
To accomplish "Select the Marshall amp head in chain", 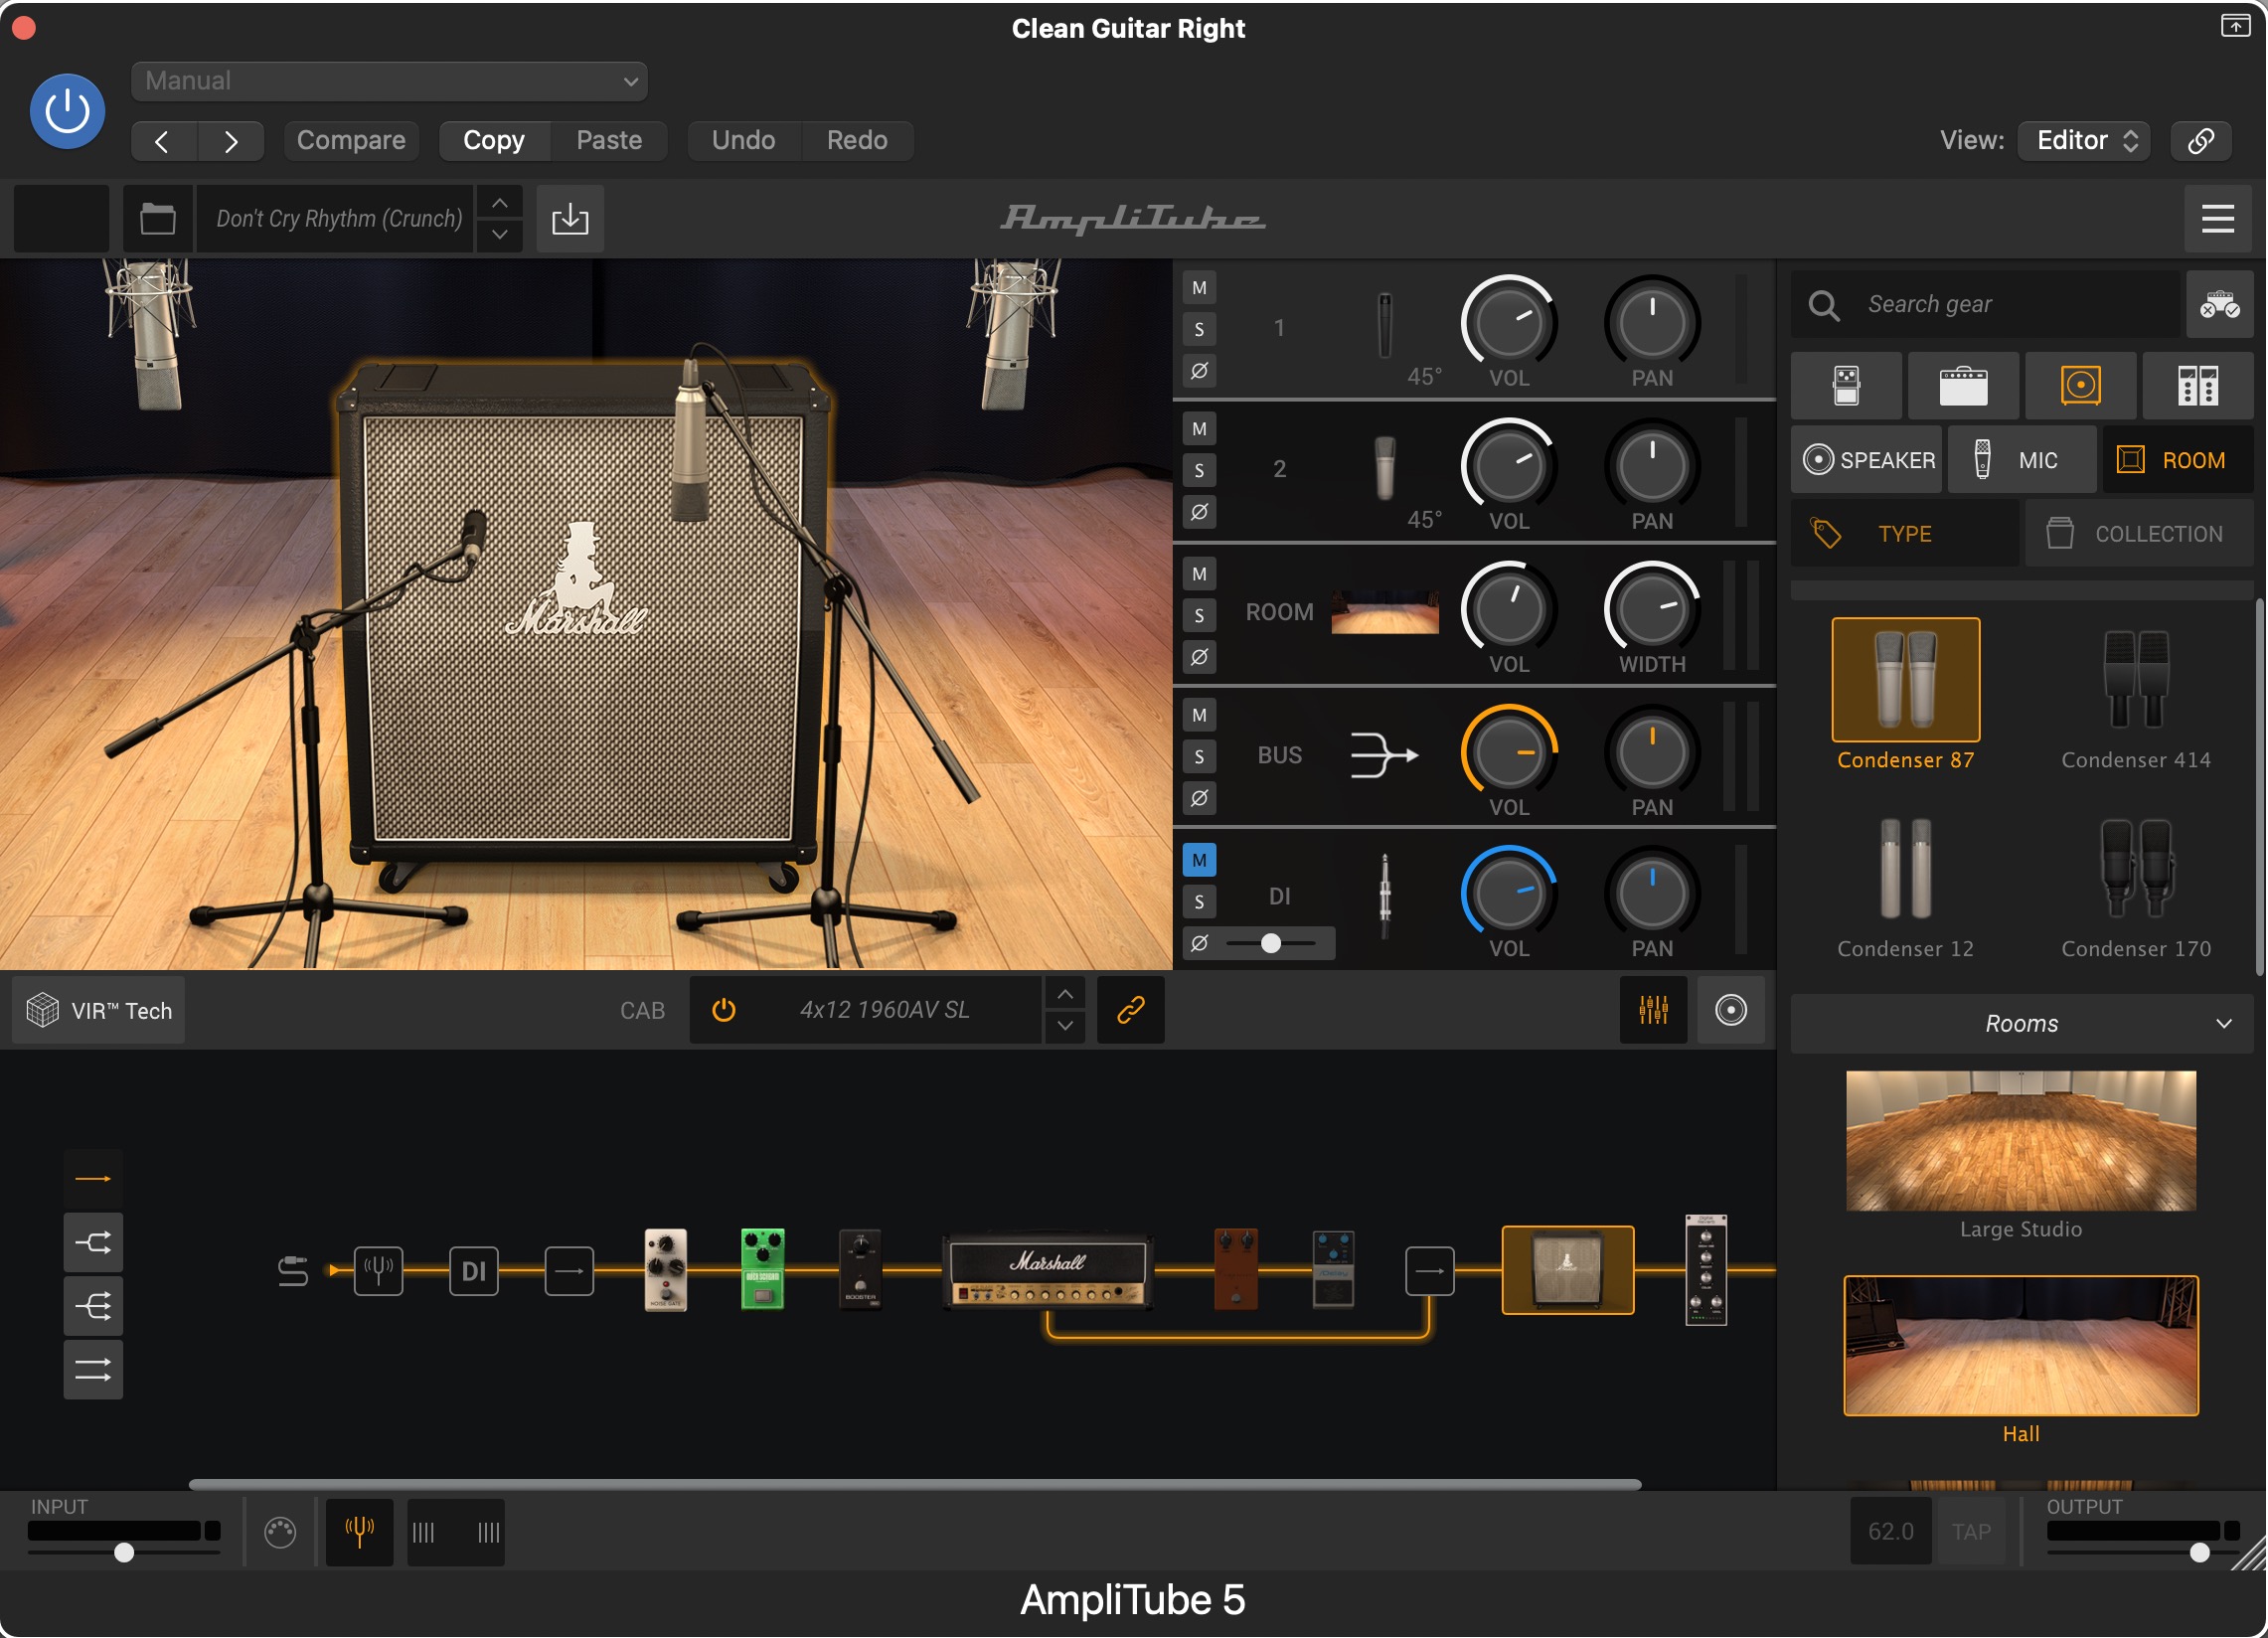I will [x=1047, y=1271].
